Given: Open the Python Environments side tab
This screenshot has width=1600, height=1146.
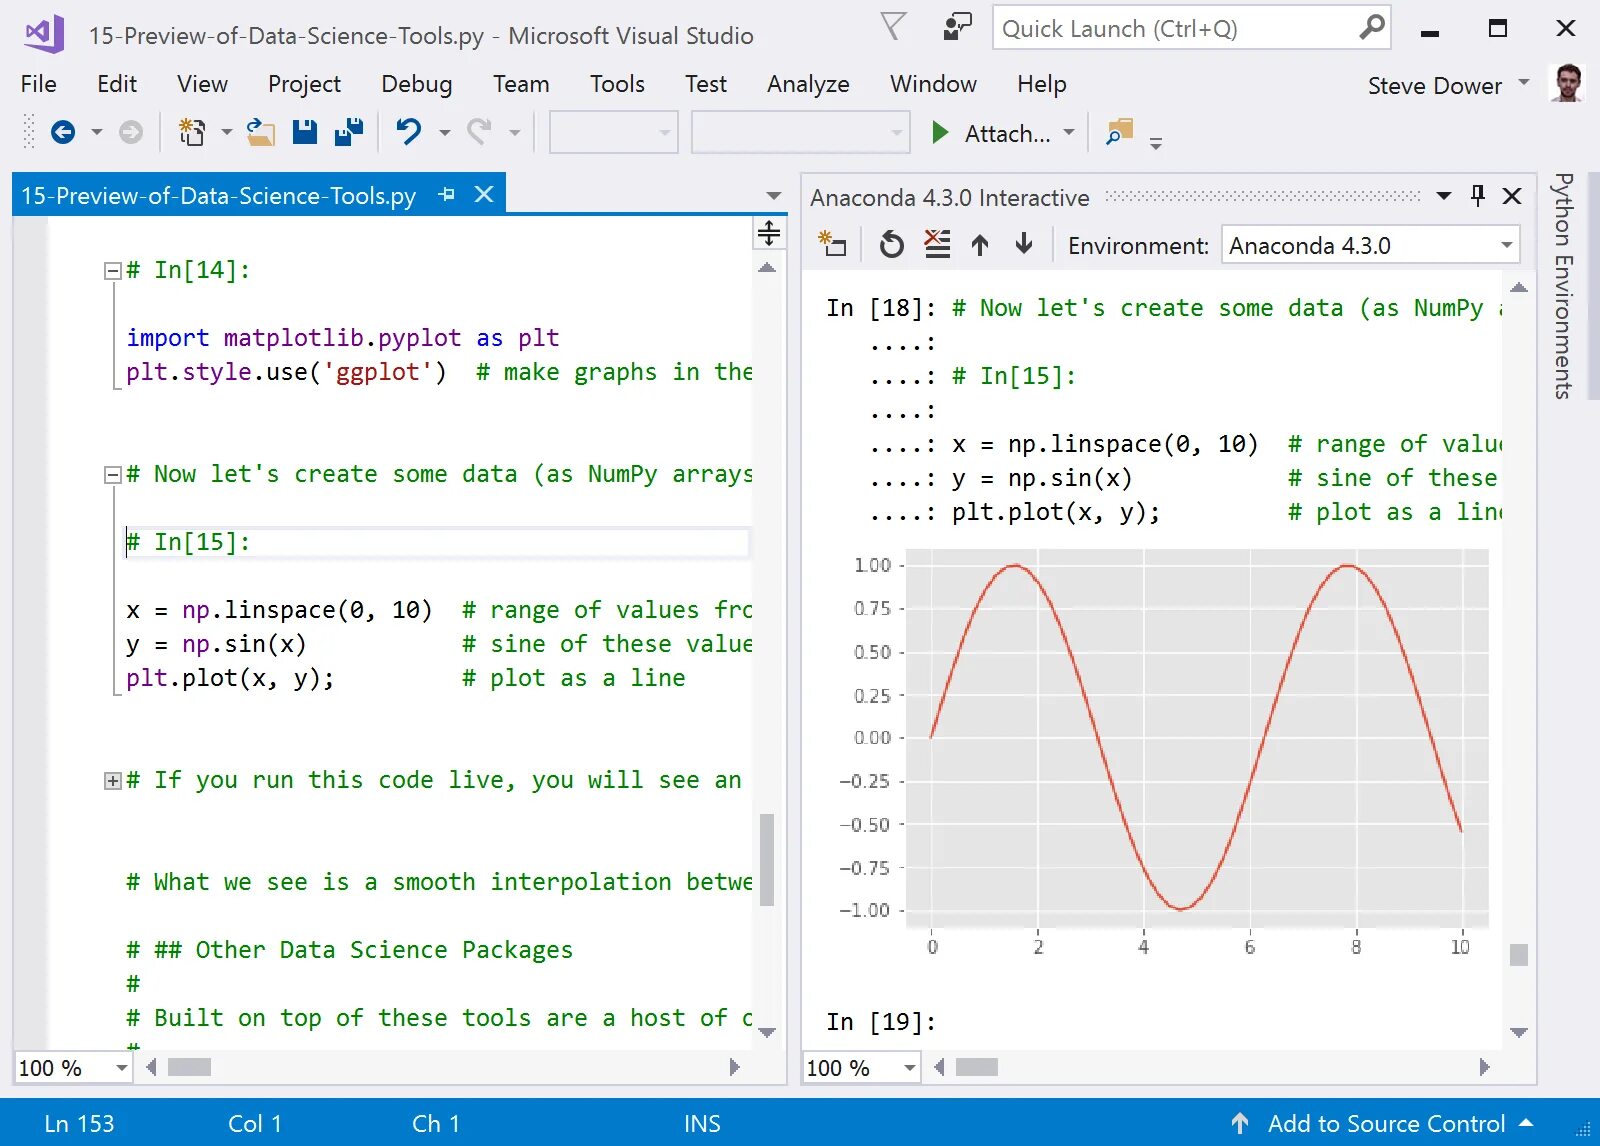Looking at the screenshot, I should 1563,286.
